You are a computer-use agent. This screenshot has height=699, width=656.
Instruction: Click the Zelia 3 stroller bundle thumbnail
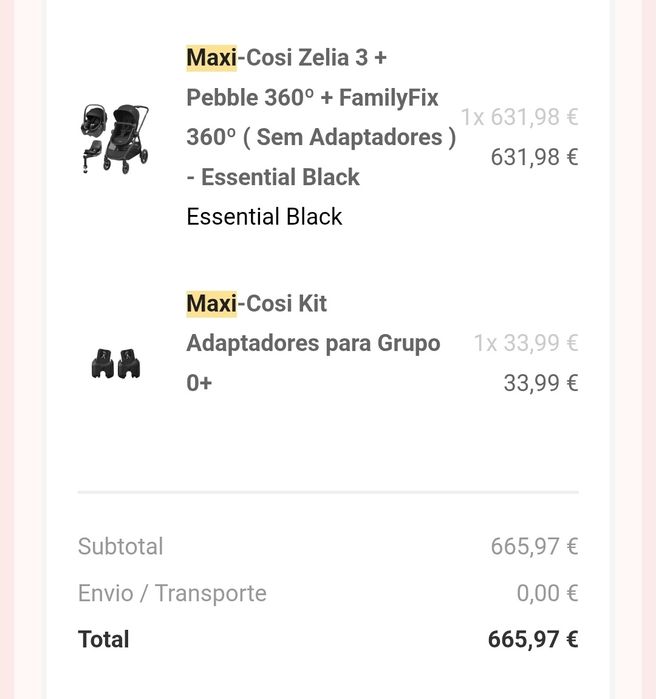coord(115,138)
